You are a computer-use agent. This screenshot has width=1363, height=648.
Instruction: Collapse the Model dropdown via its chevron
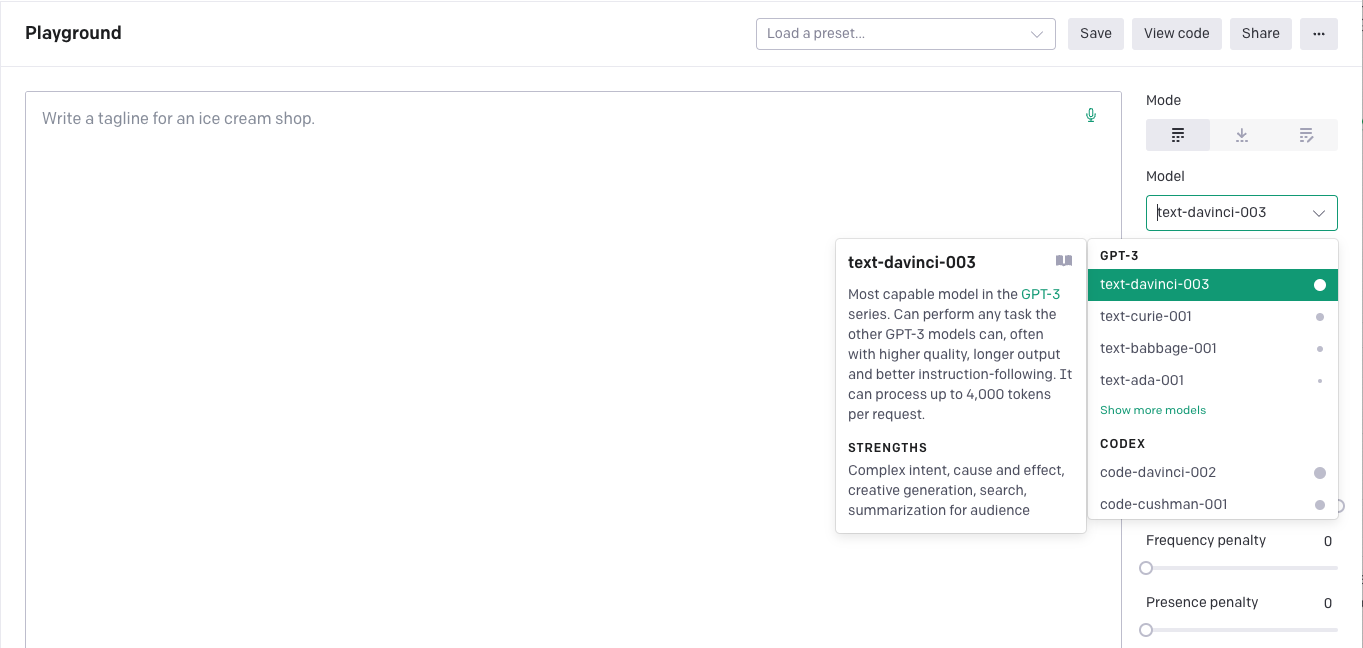pos(1319,212)
